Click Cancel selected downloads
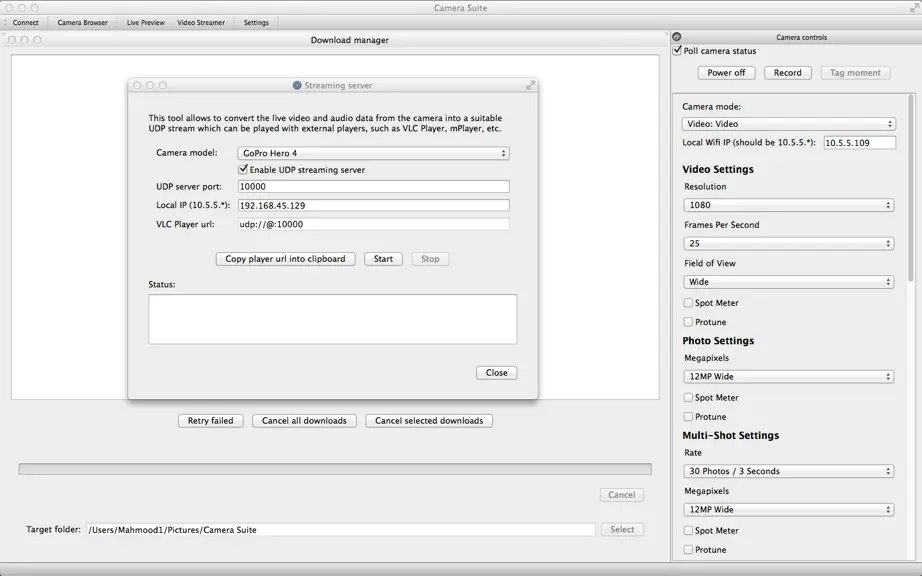This screenshot has height=576, width=922. pos(429,421)
